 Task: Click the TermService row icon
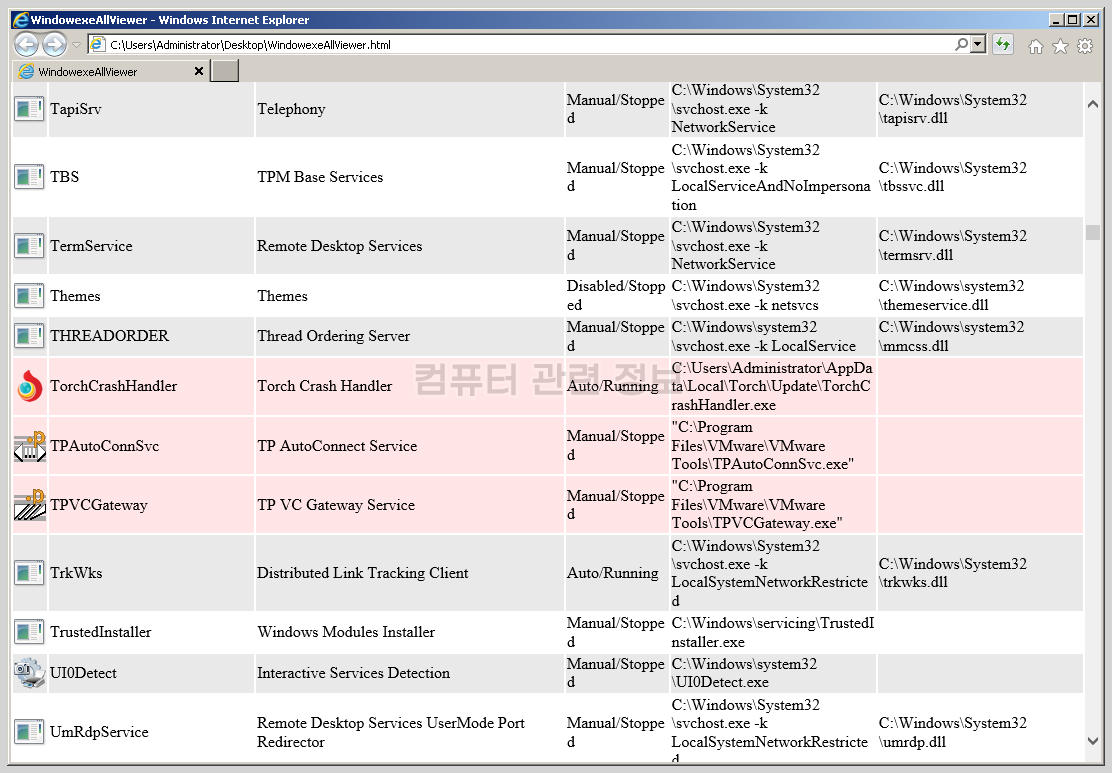pos(29,245)
